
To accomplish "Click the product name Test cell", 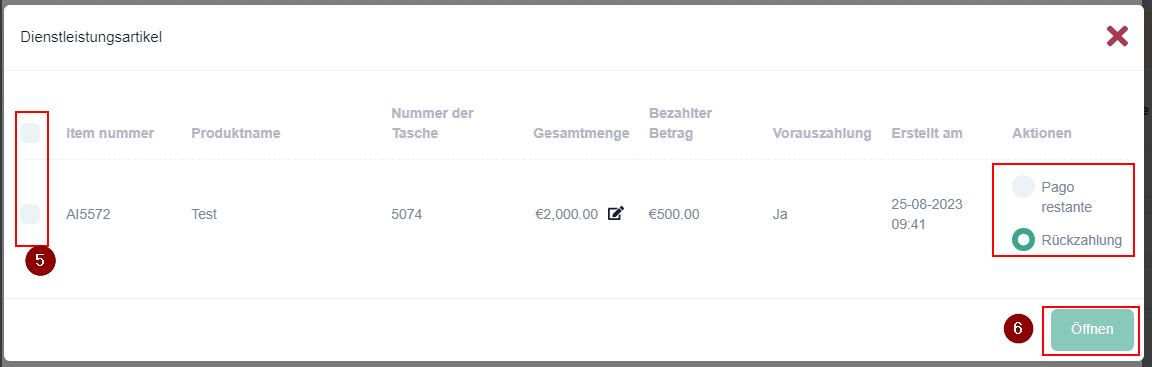I will pyautogui.click(x=204, y=215).
